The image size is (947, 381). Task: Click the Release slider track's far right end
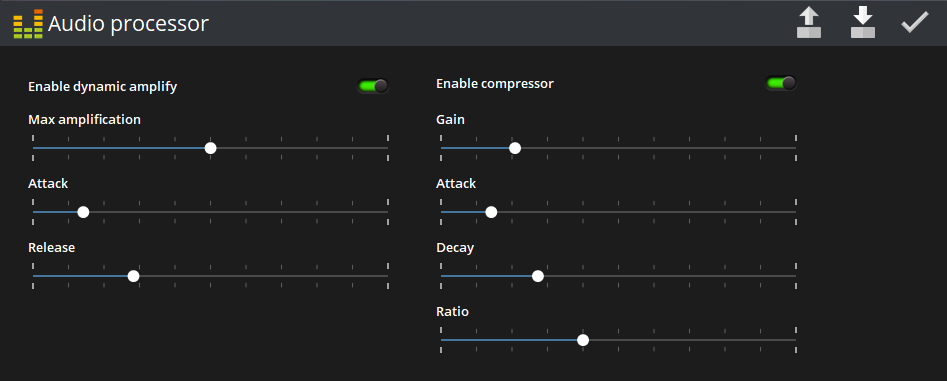coord(387,276)
